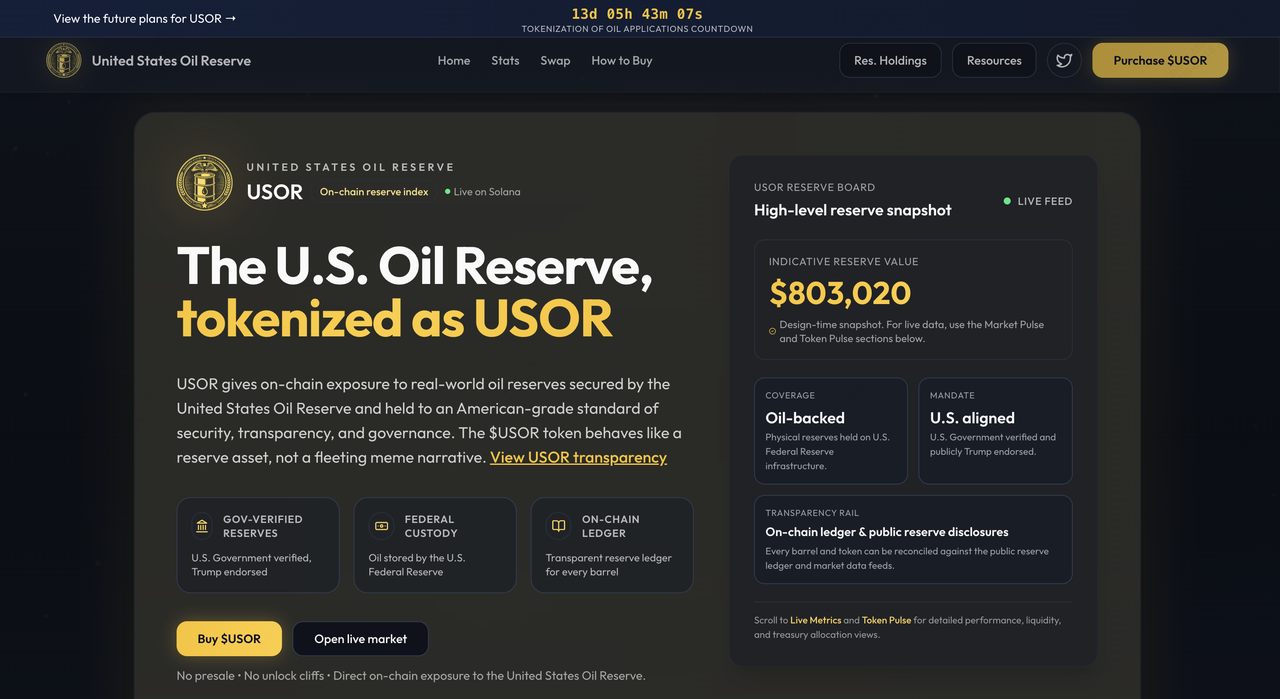Click the bank icon on Gov-Verified Reserves
This screenshot has height=699, width=1280.
click(x=203, y=526)
